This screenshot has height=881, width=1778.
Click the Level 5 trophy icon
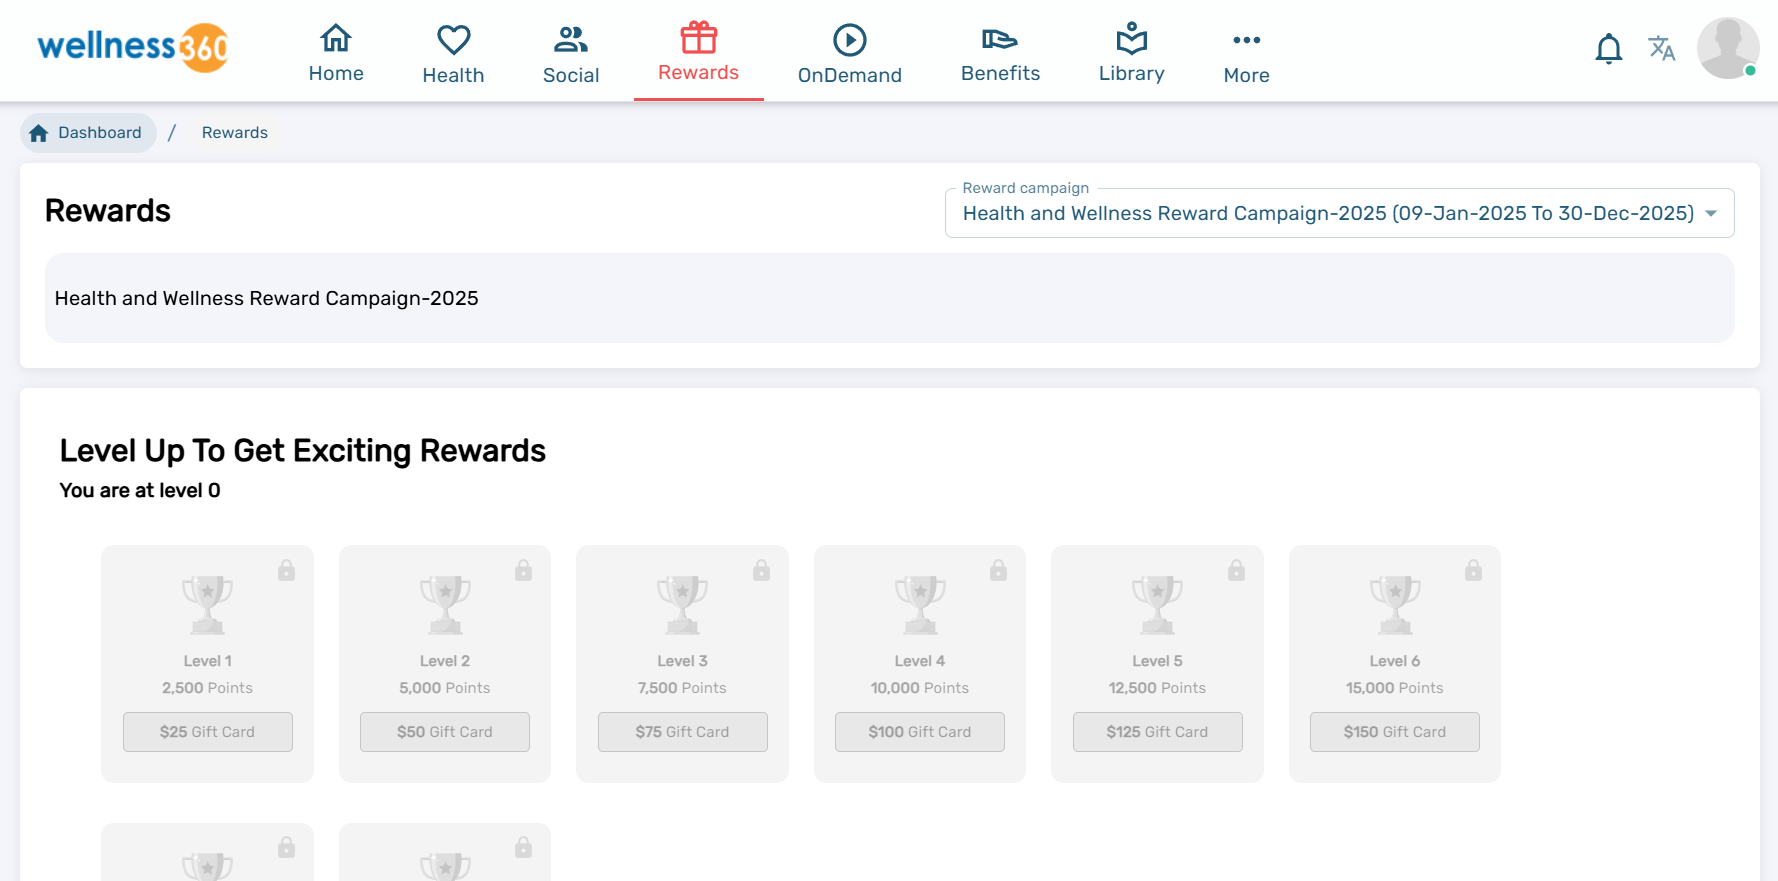tap(1157, 604)
